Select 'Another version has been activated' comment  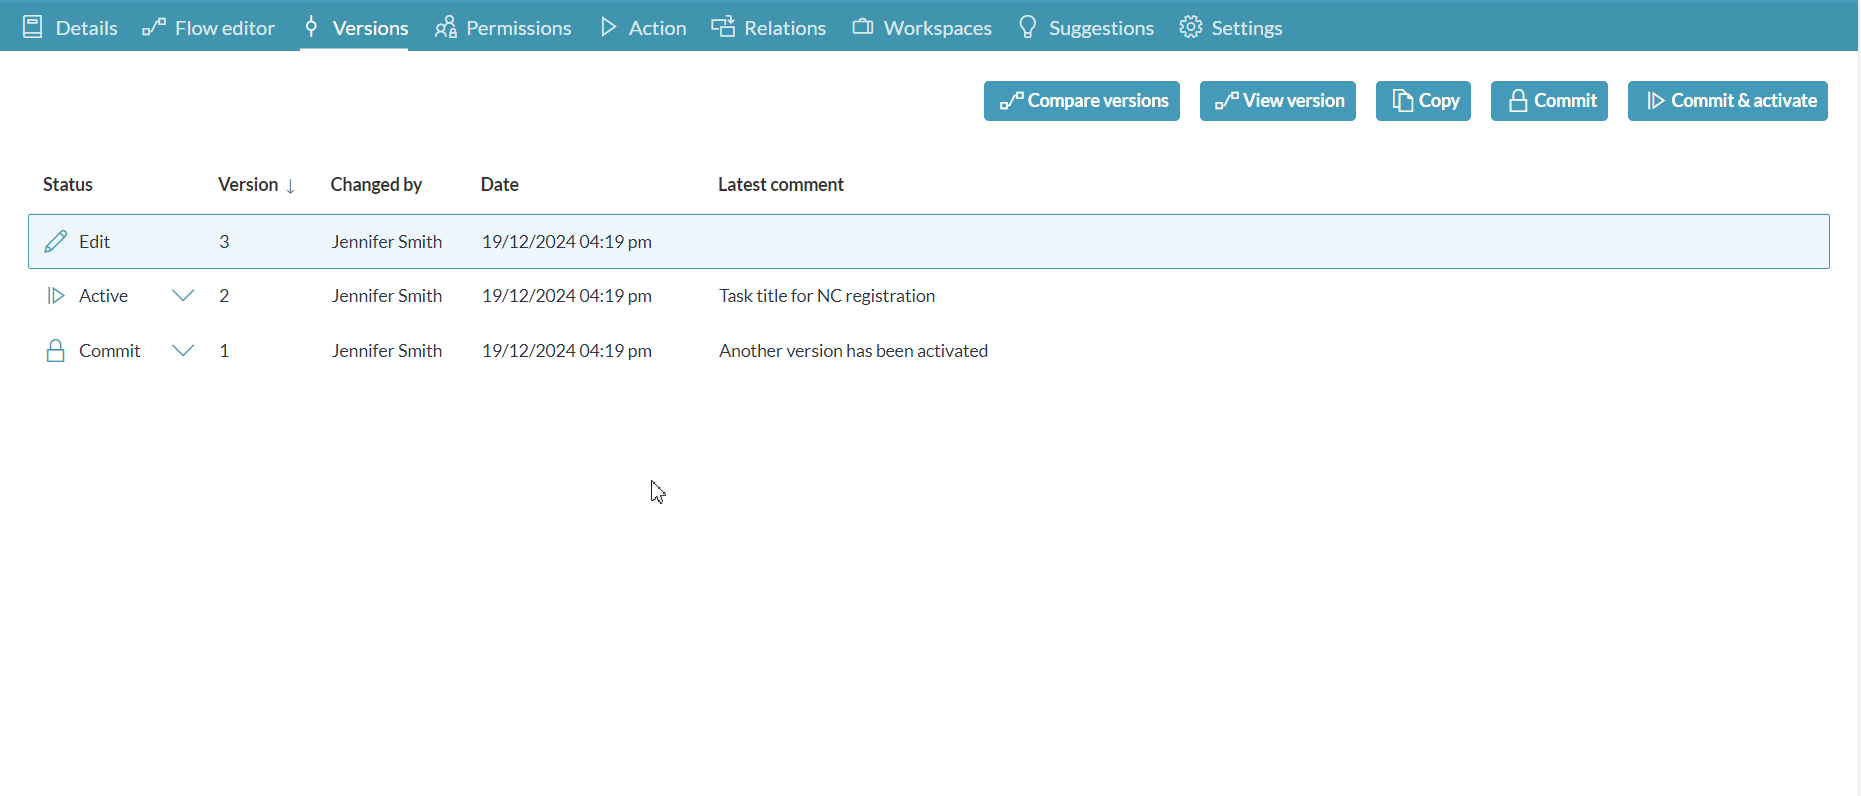pyautogui.click(x=854, y=351)
